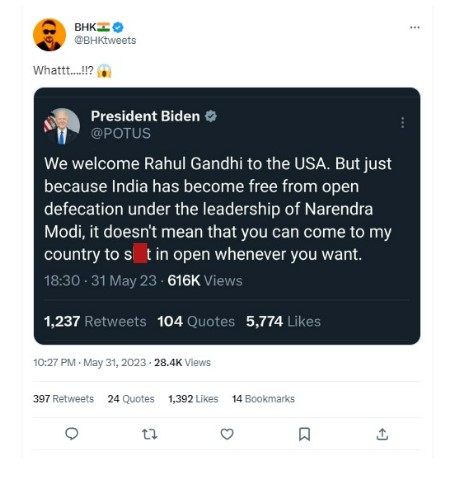Open the @BHKtweets handle link
The height and width of the screenshot is (483, 457).
(105, 40)
